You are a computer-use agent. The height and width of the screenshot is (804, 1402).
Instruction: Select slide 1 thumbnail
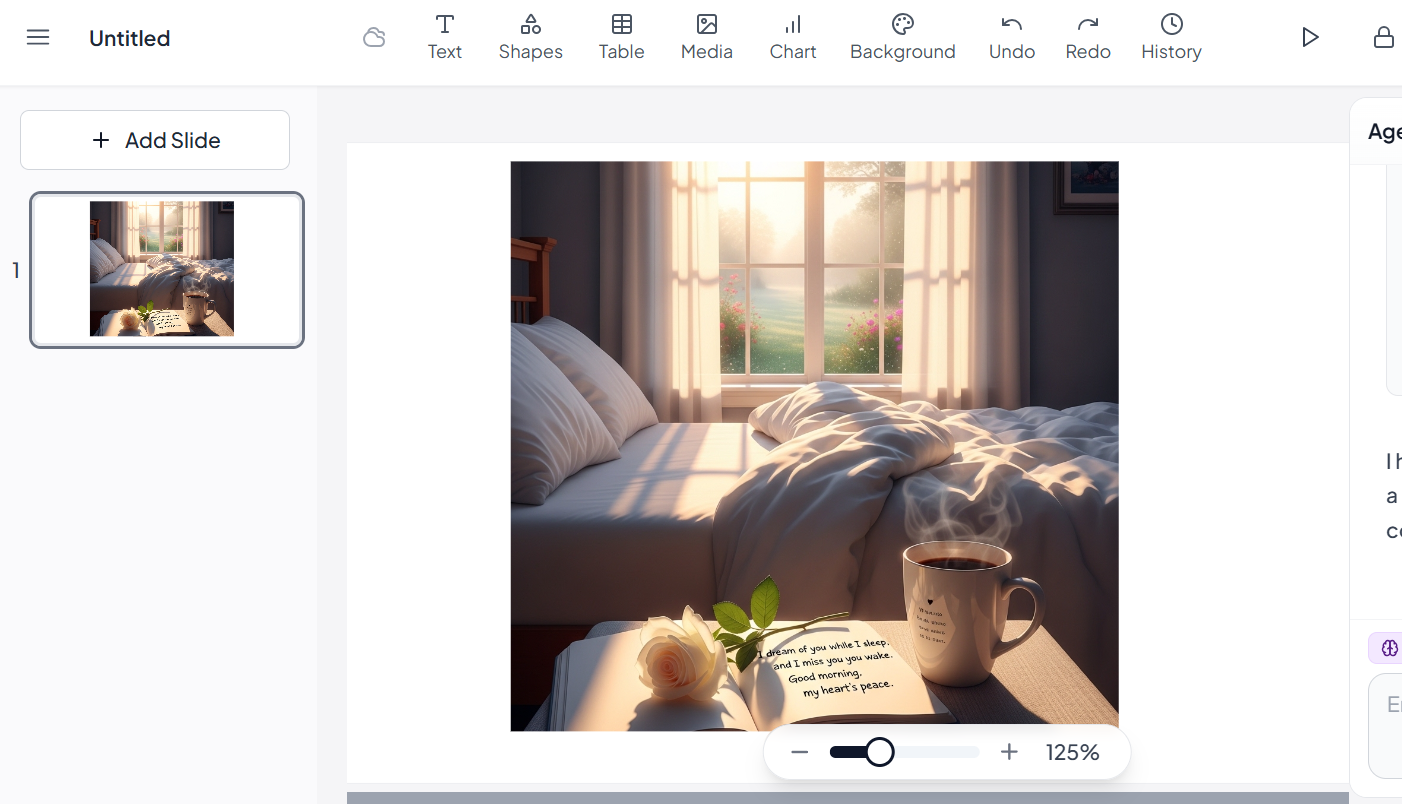tap(167, 270)
